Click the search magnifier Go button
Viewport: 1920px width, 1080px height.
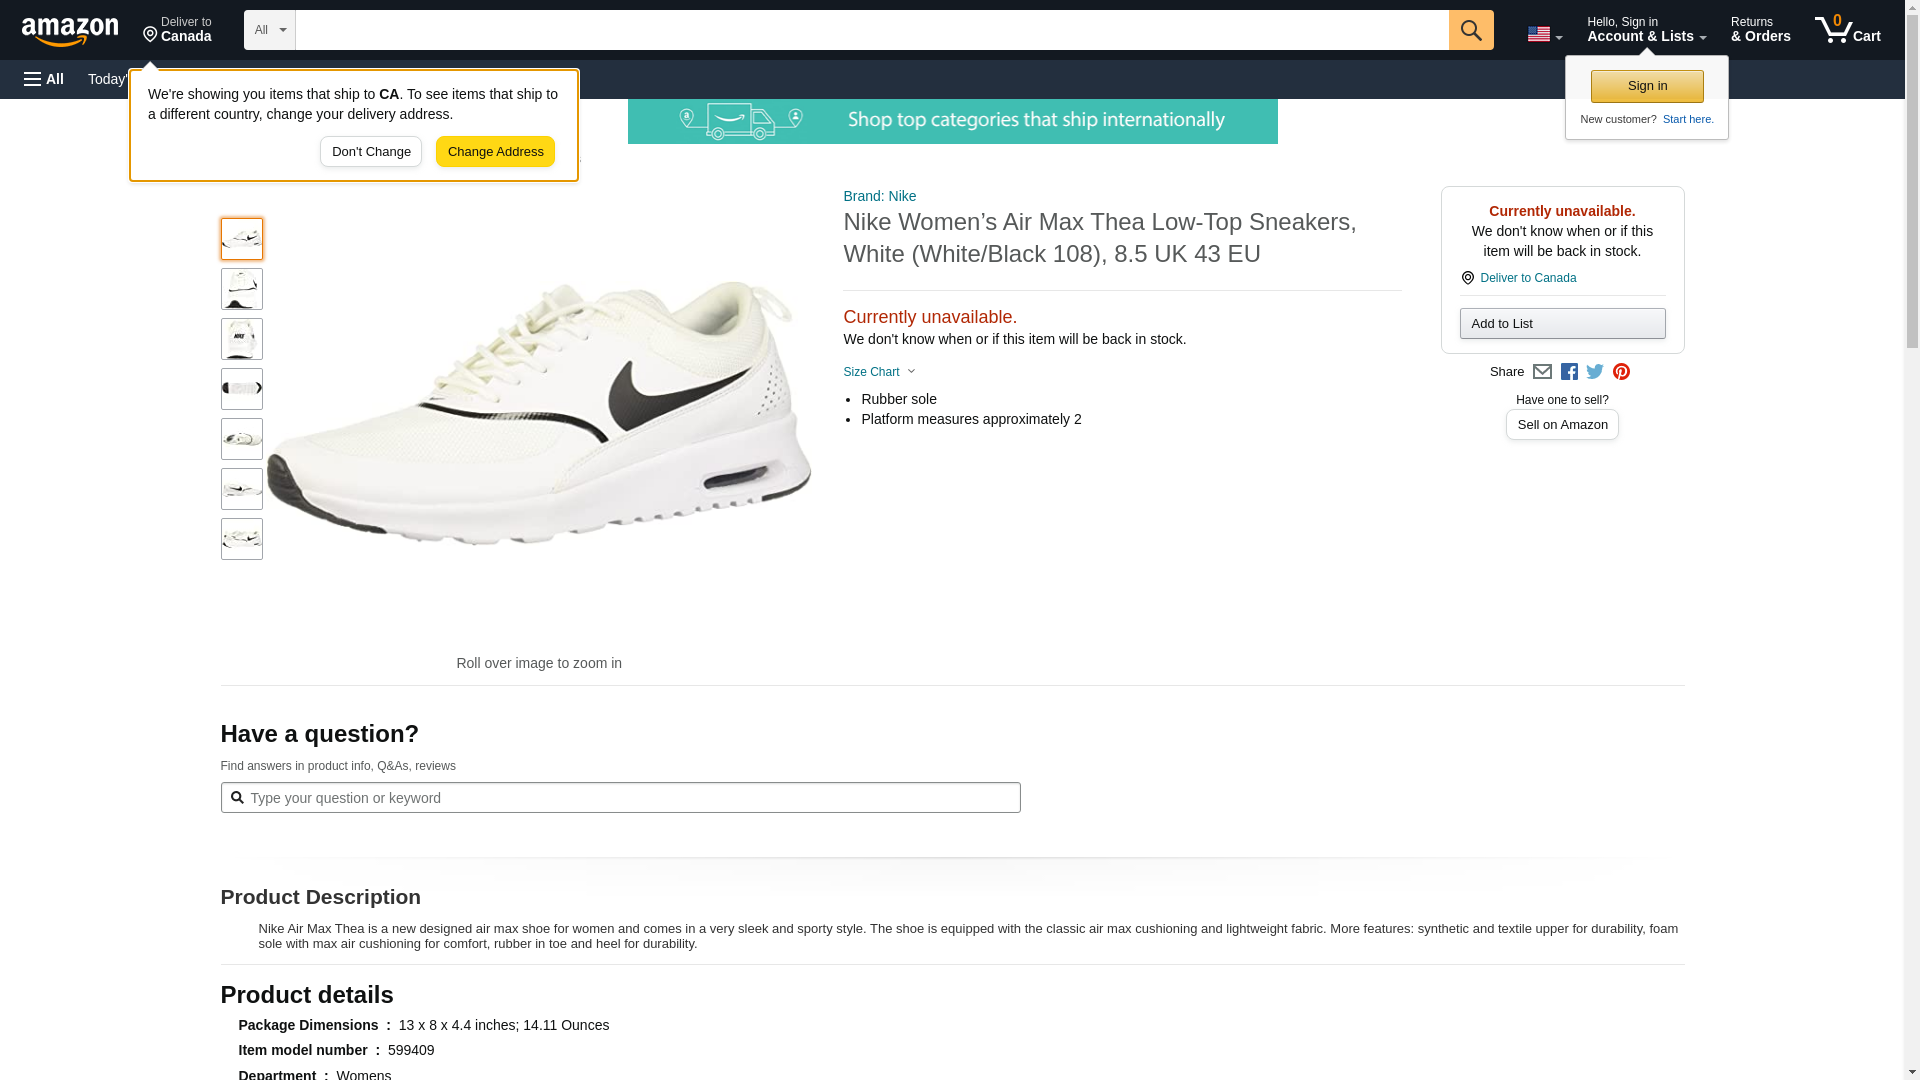(1470, 30)
